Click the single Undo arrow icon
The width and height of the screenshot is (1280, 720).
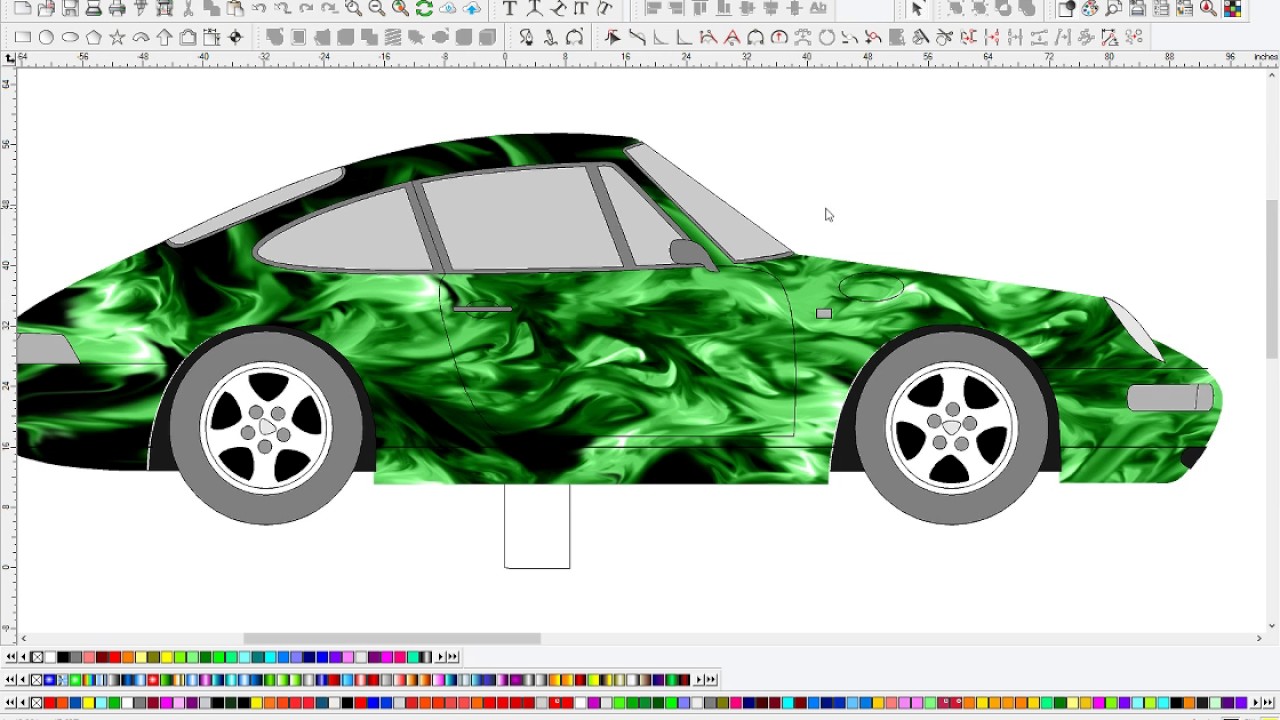(259, 8)
